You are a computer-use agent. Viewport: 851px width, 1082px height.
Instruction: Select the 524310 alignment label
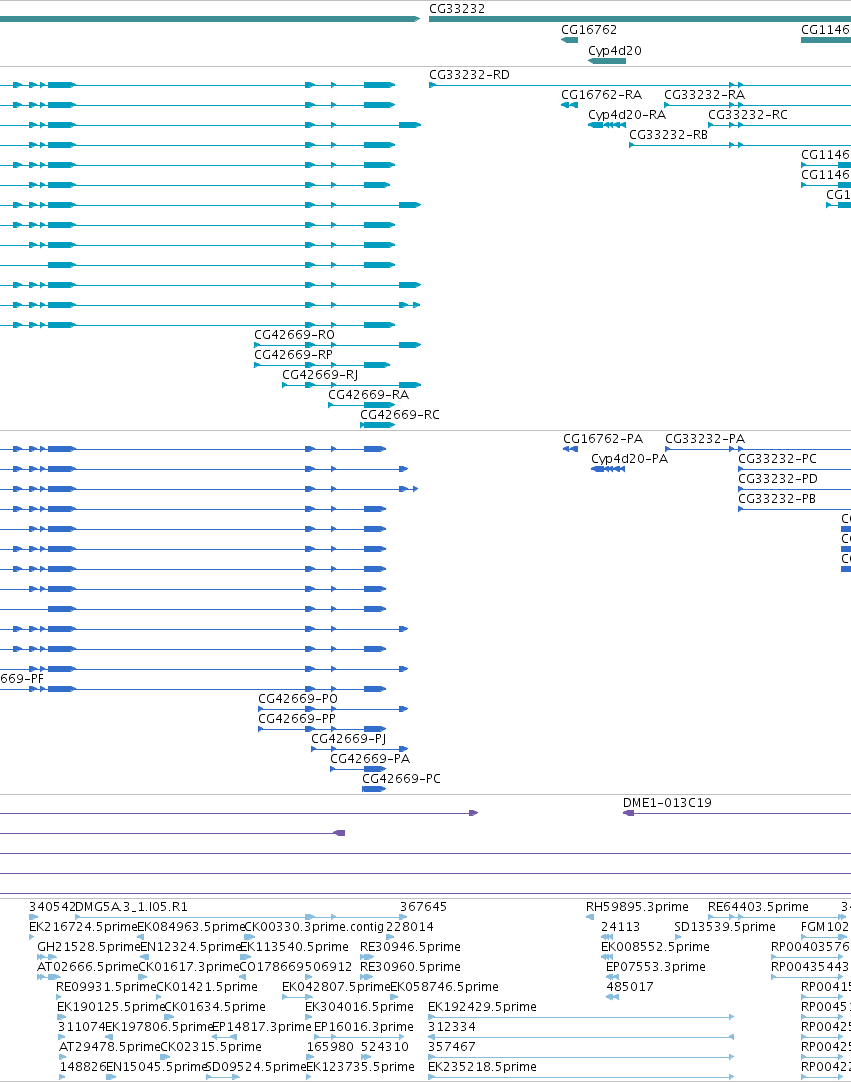tap(384, 1047)
